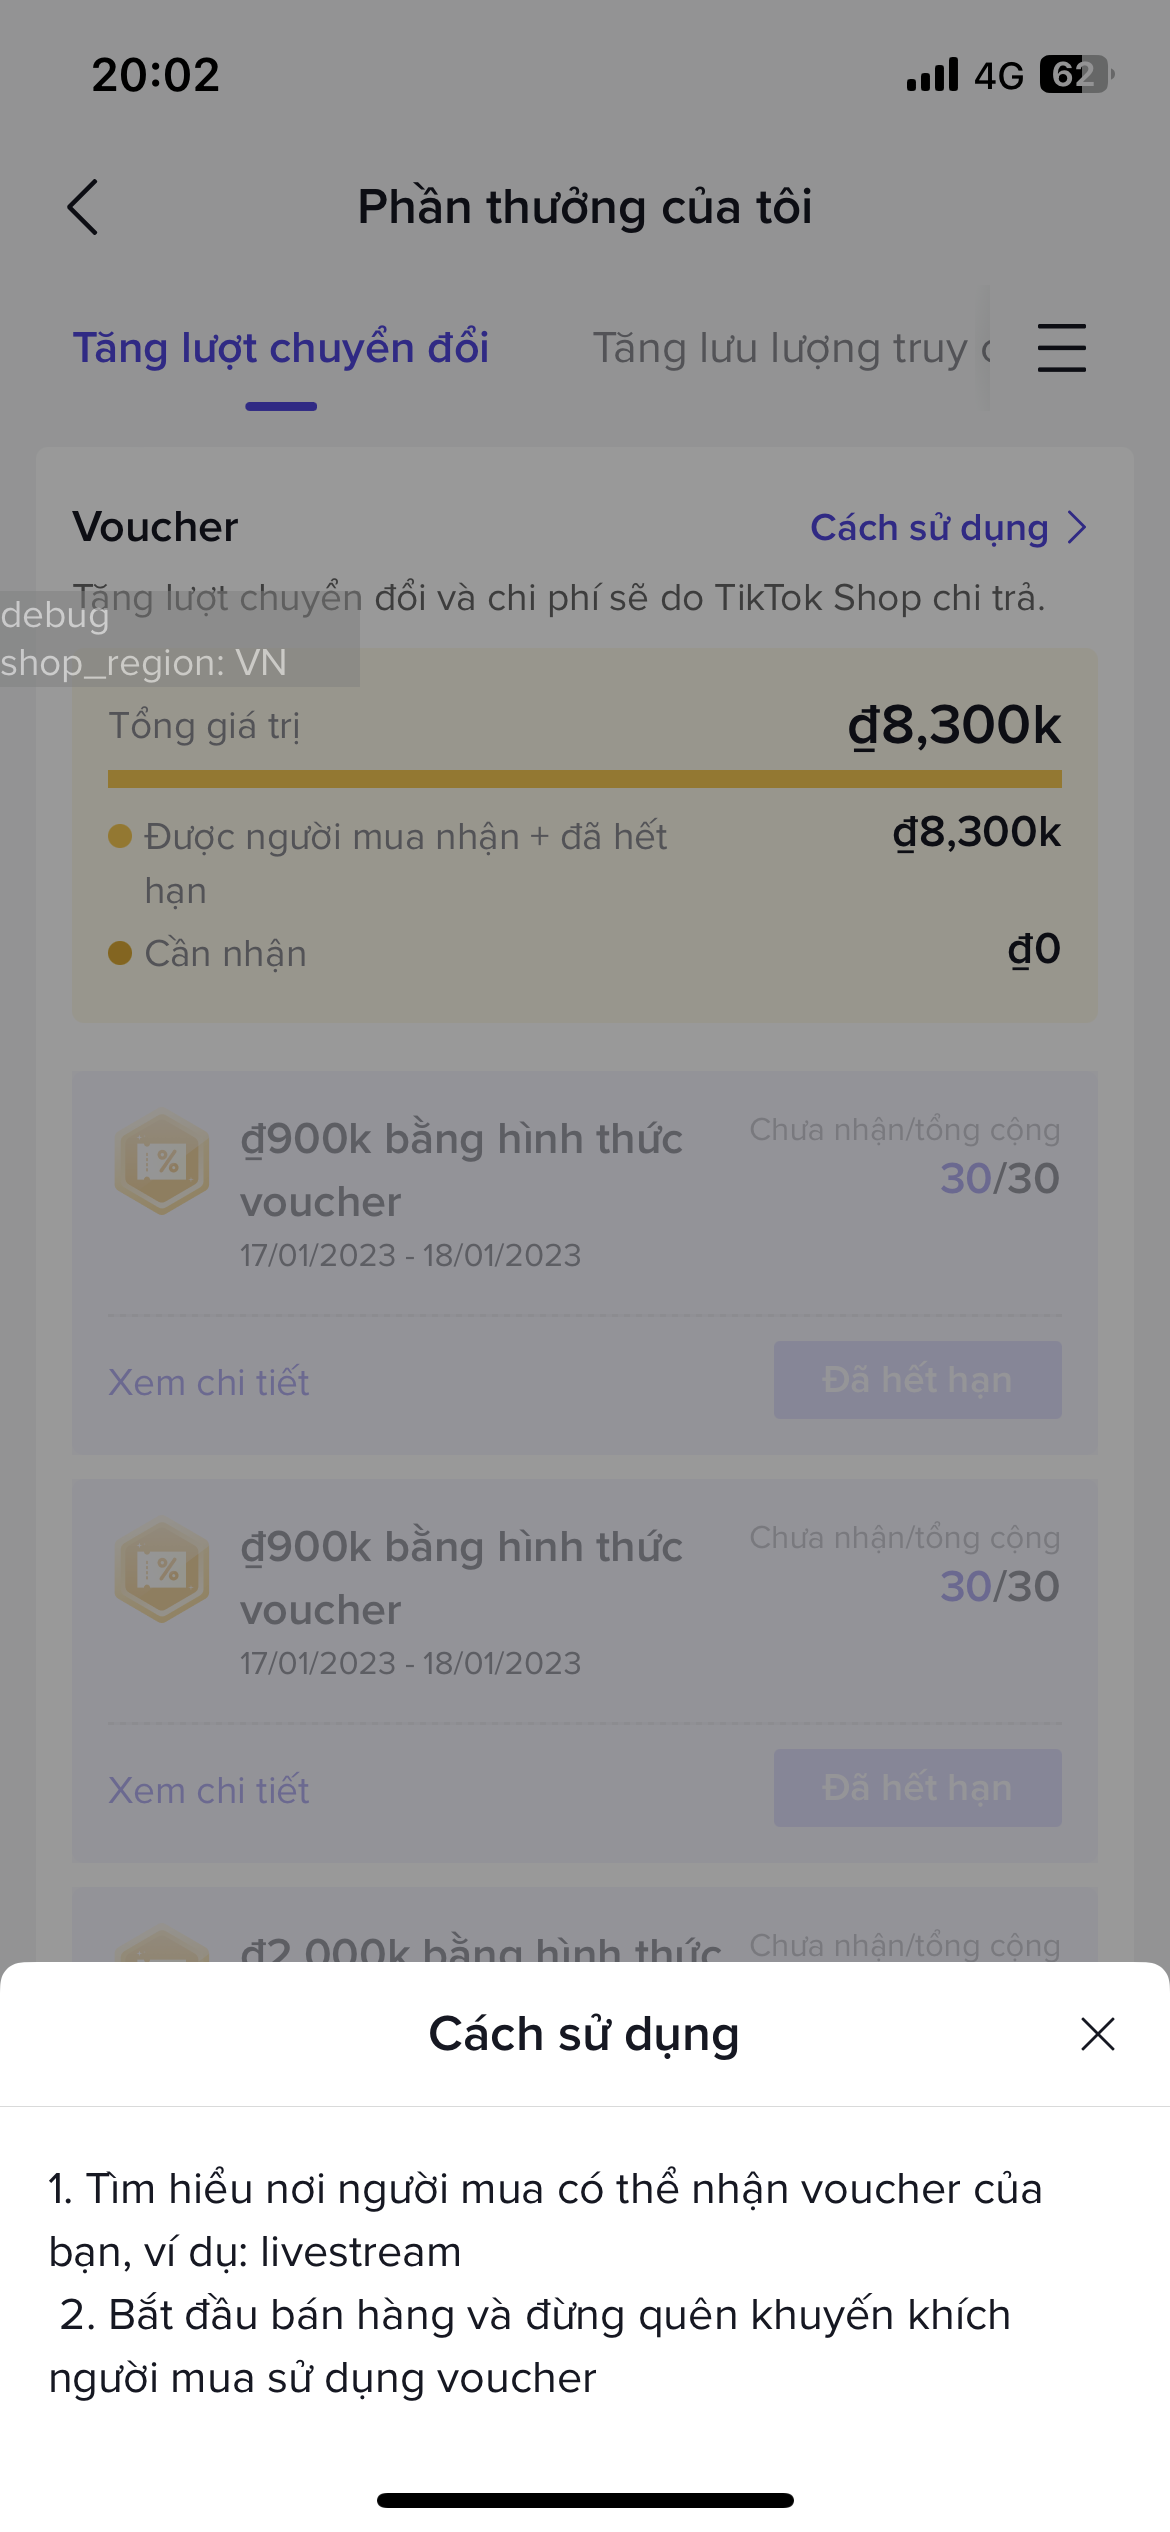Open Cách sử dụng help link
Viewport: 1170px width, 2532px height.
(x=929, y=528)
